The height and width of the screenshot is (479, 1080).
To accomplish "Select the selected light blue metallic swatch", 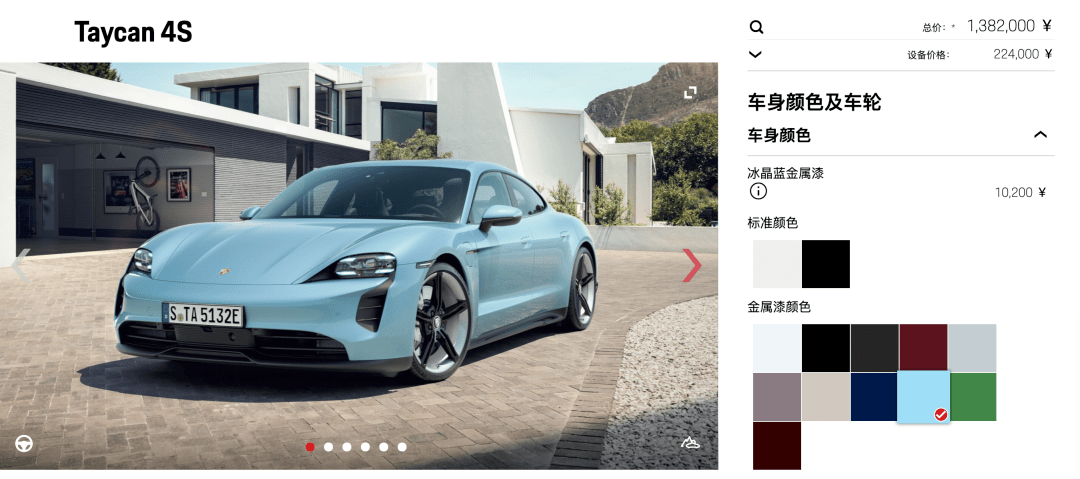I will click(923, 397).
